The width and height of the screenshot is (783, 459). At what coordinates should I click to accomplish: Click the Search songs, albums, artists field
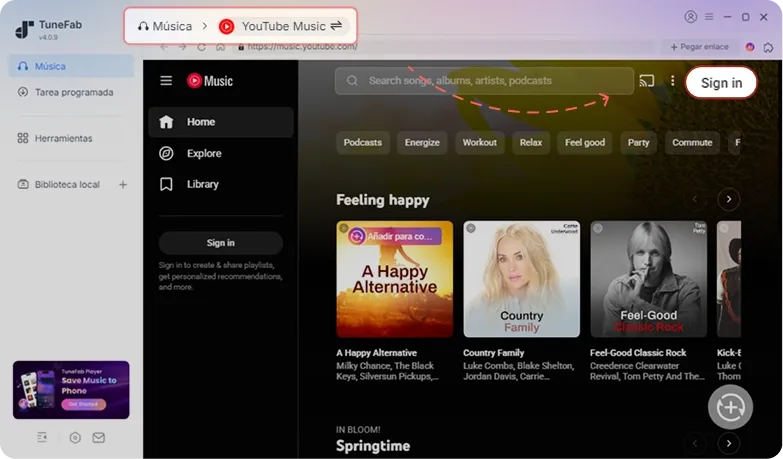click(484, 81)
